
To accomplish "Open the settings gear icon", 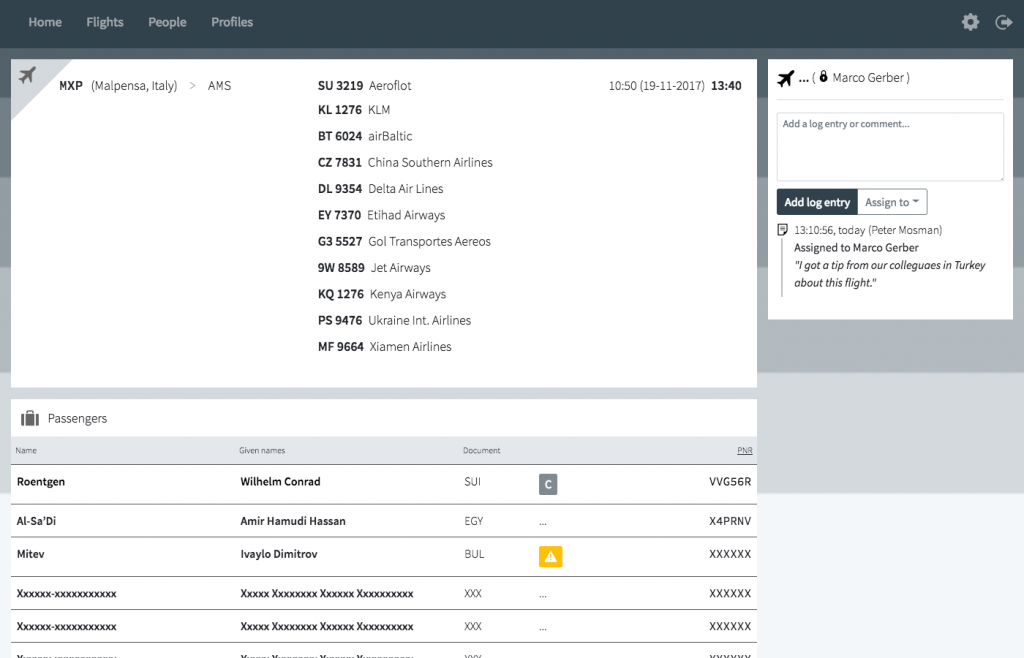I will click(x=970, y=22).
